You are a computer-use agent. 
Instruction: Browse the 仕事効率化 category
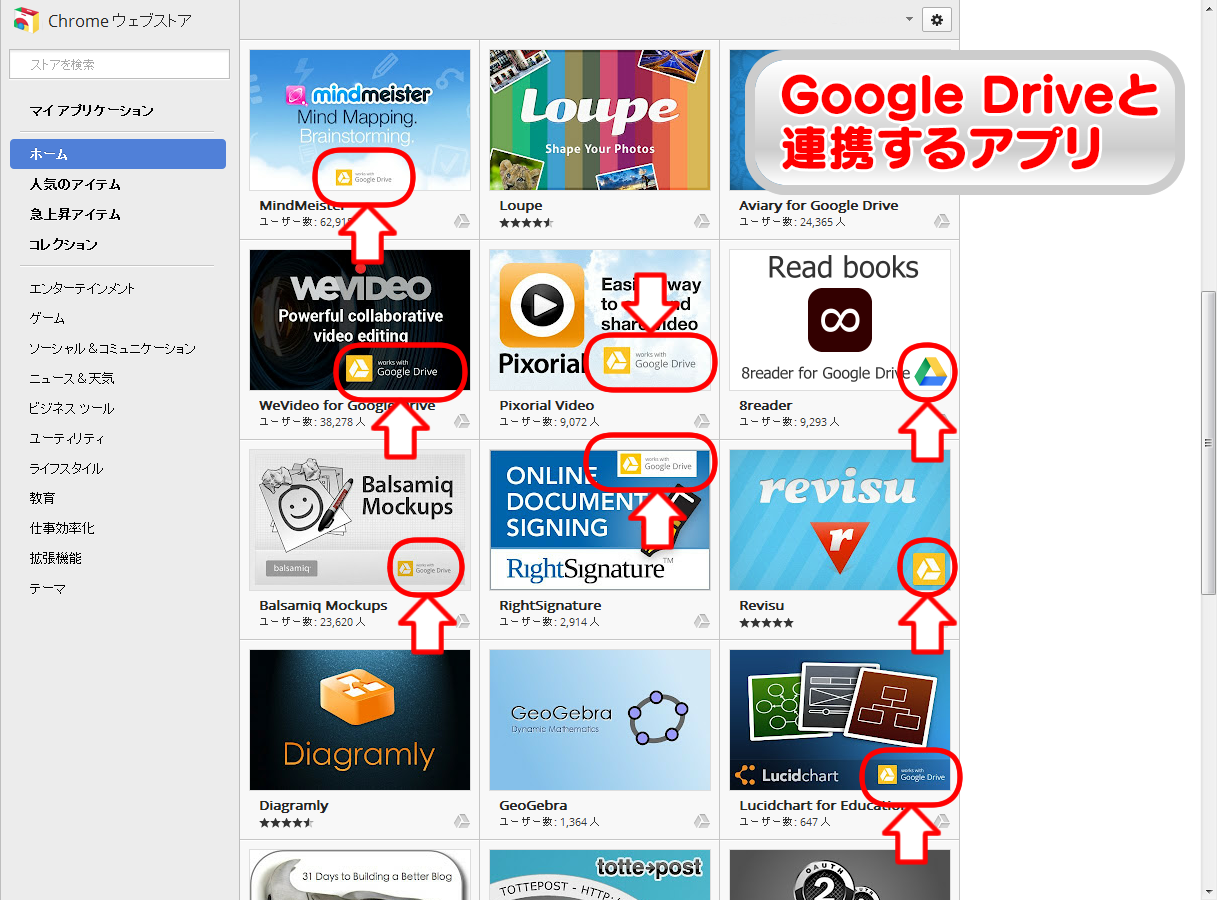tap(62, 528)
